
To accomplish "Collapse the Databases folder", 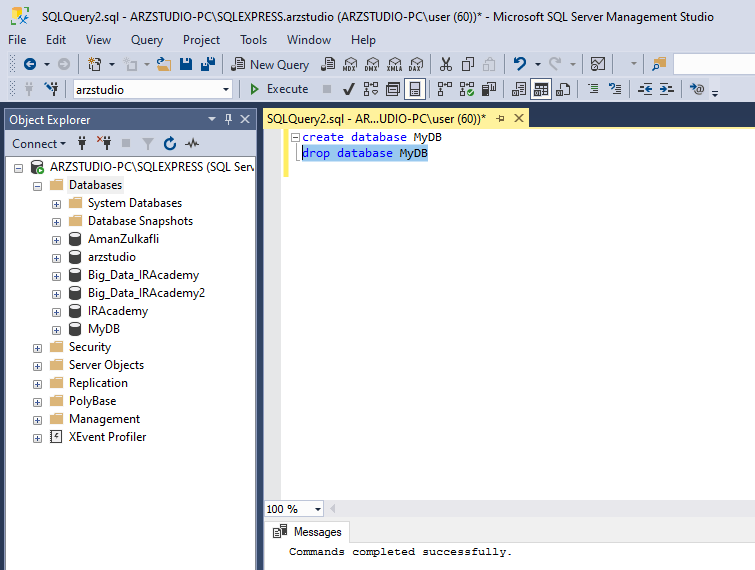I will [x=37, y=186].
